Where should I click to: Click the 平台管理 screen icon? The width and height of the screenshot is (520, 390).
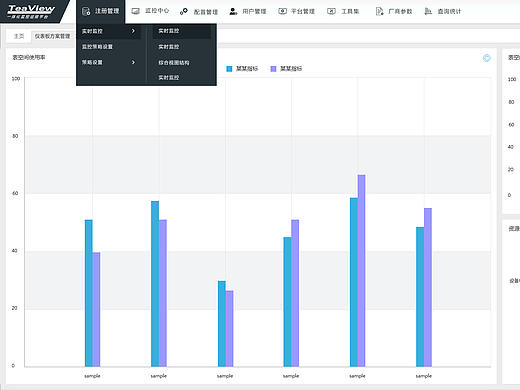[282, 11]
